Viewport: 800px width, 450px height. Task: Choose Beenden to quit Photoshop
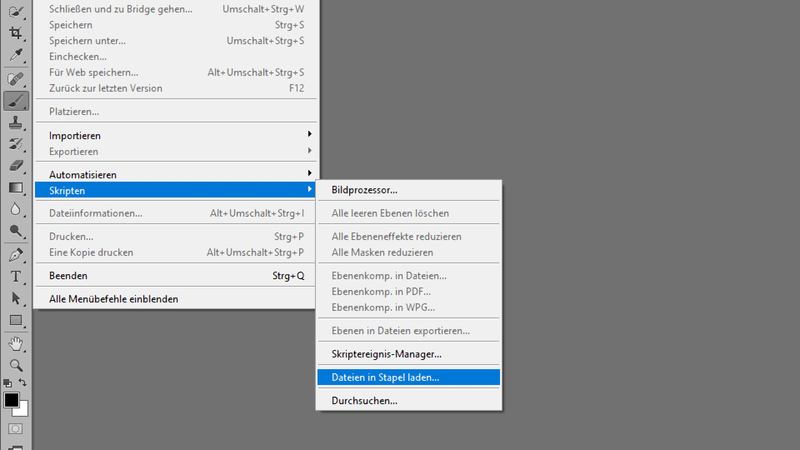coord(176,276)
